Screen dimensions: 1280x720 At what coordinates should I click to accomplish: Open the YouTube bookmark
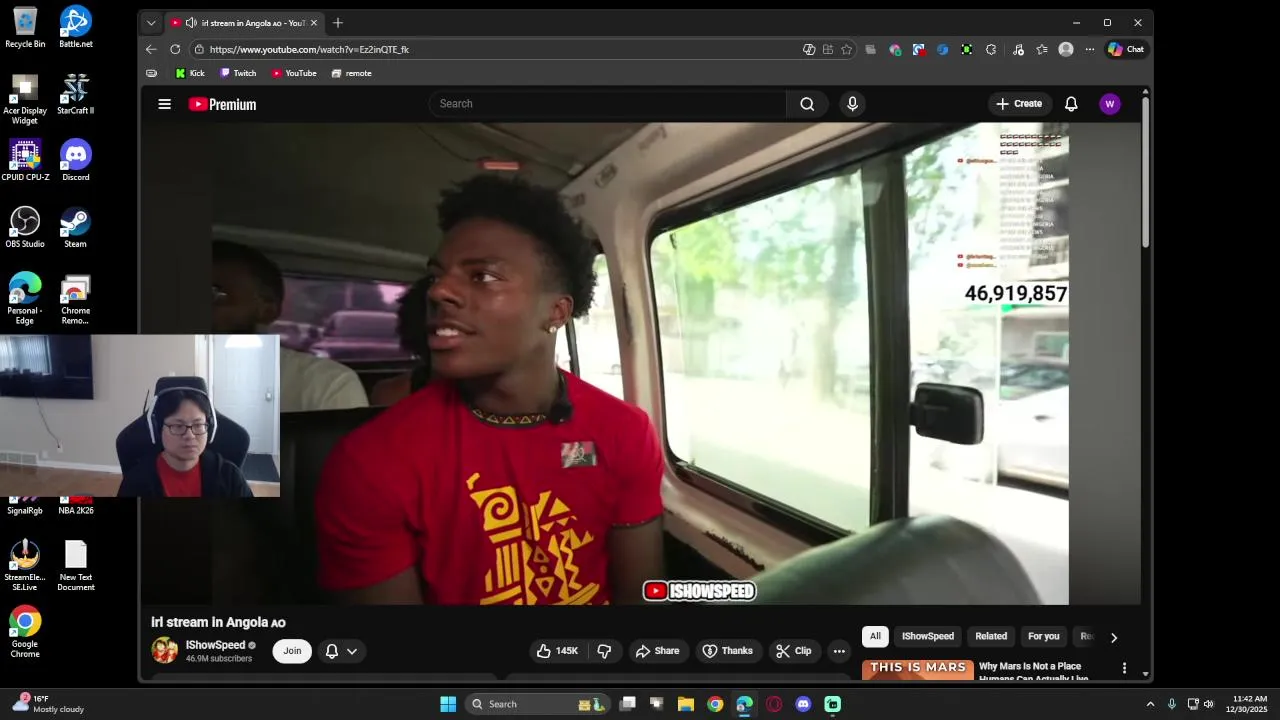tap(293, 73)
